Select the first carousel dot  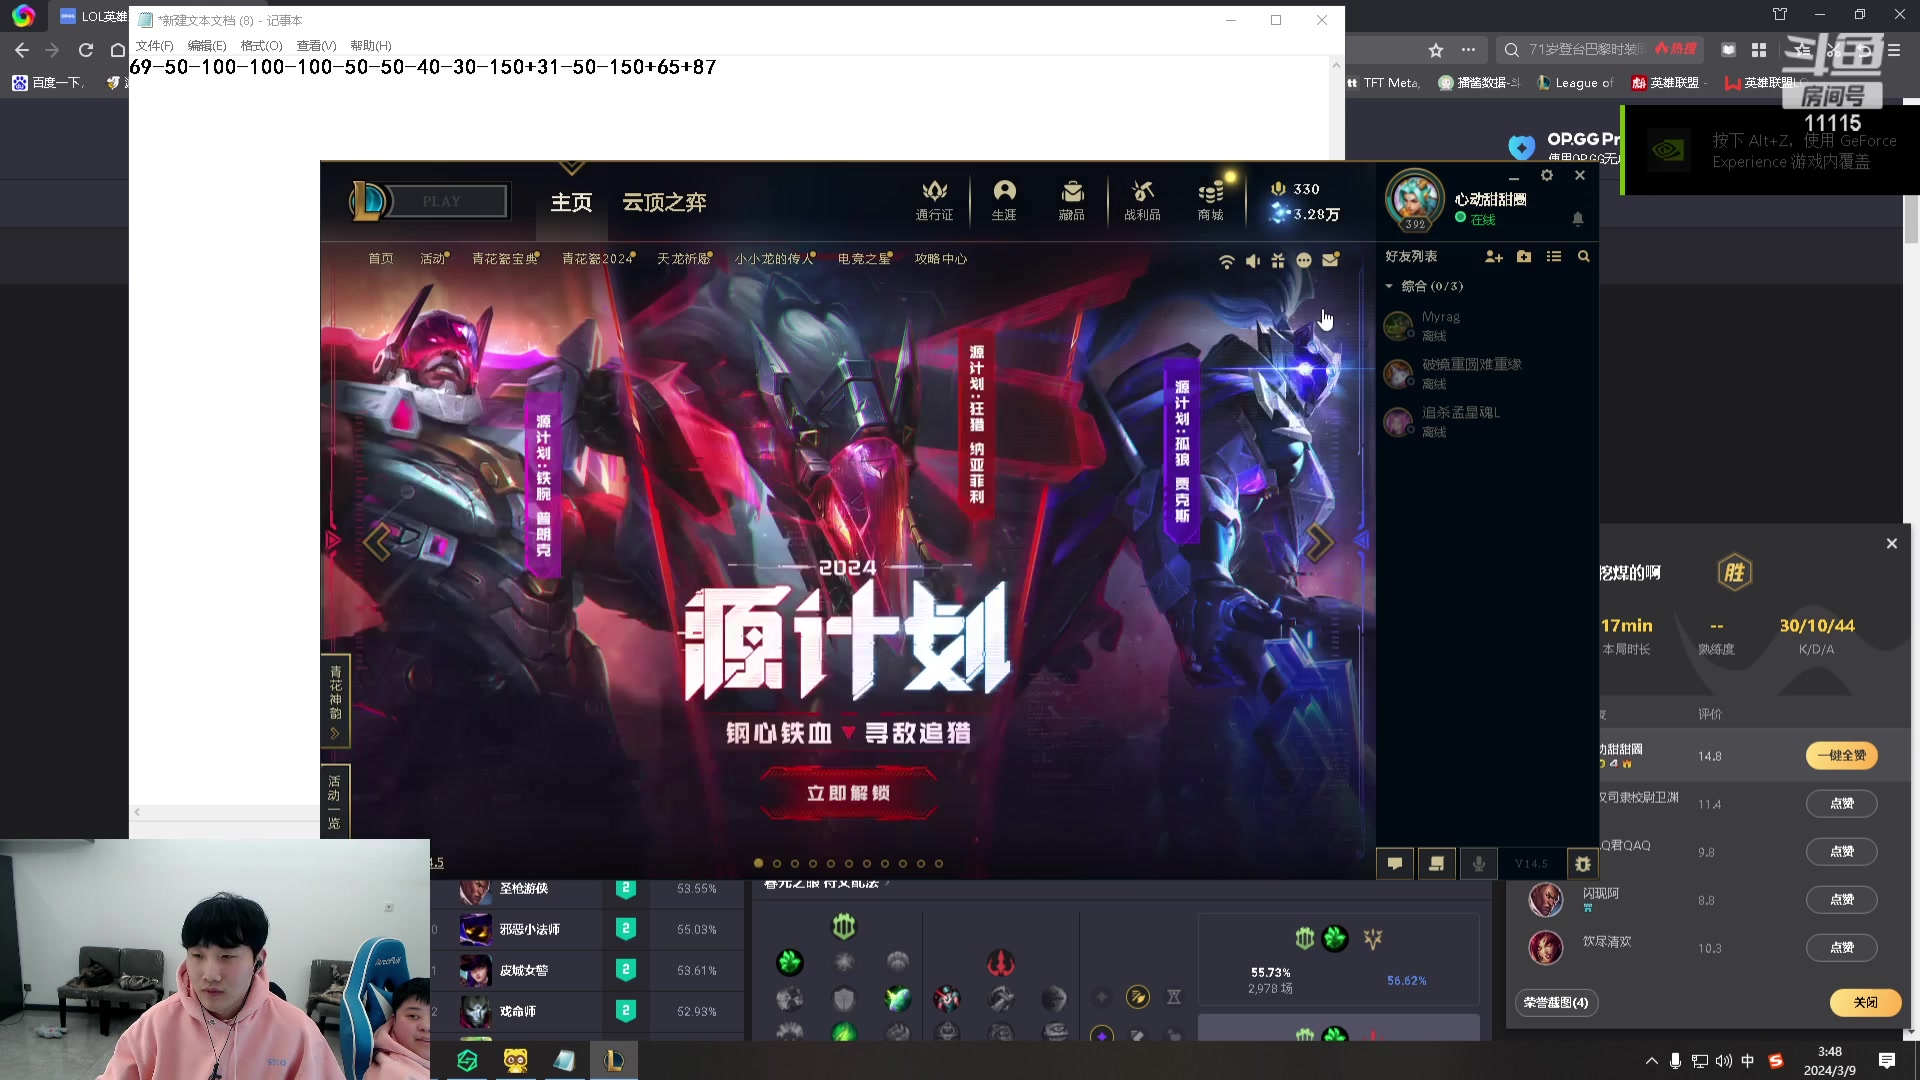tap(758, 863)
